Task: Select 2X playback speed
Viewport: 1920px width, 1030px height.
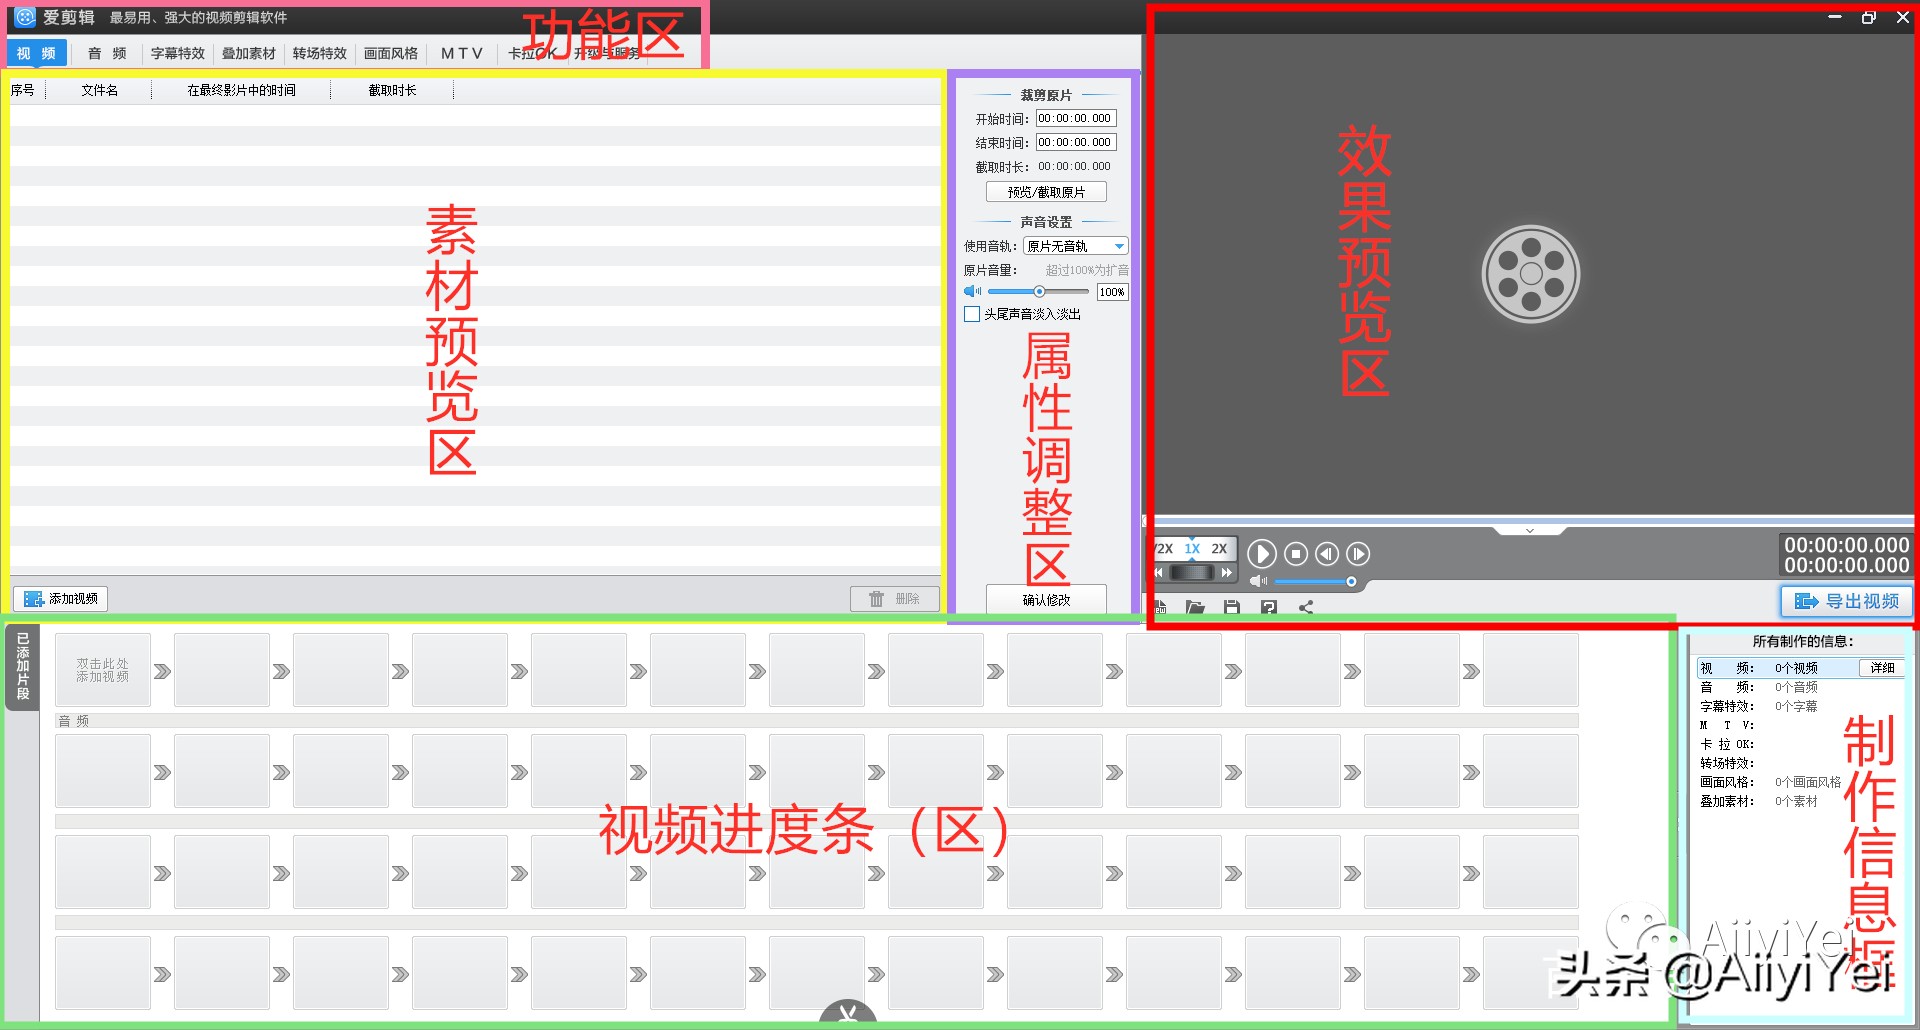Action: coord(1218,548)
